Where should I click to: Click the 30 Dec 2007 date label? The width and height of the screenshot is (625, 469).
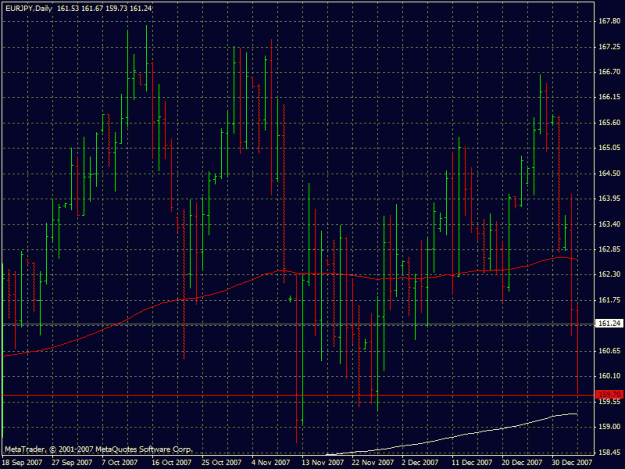572,462
